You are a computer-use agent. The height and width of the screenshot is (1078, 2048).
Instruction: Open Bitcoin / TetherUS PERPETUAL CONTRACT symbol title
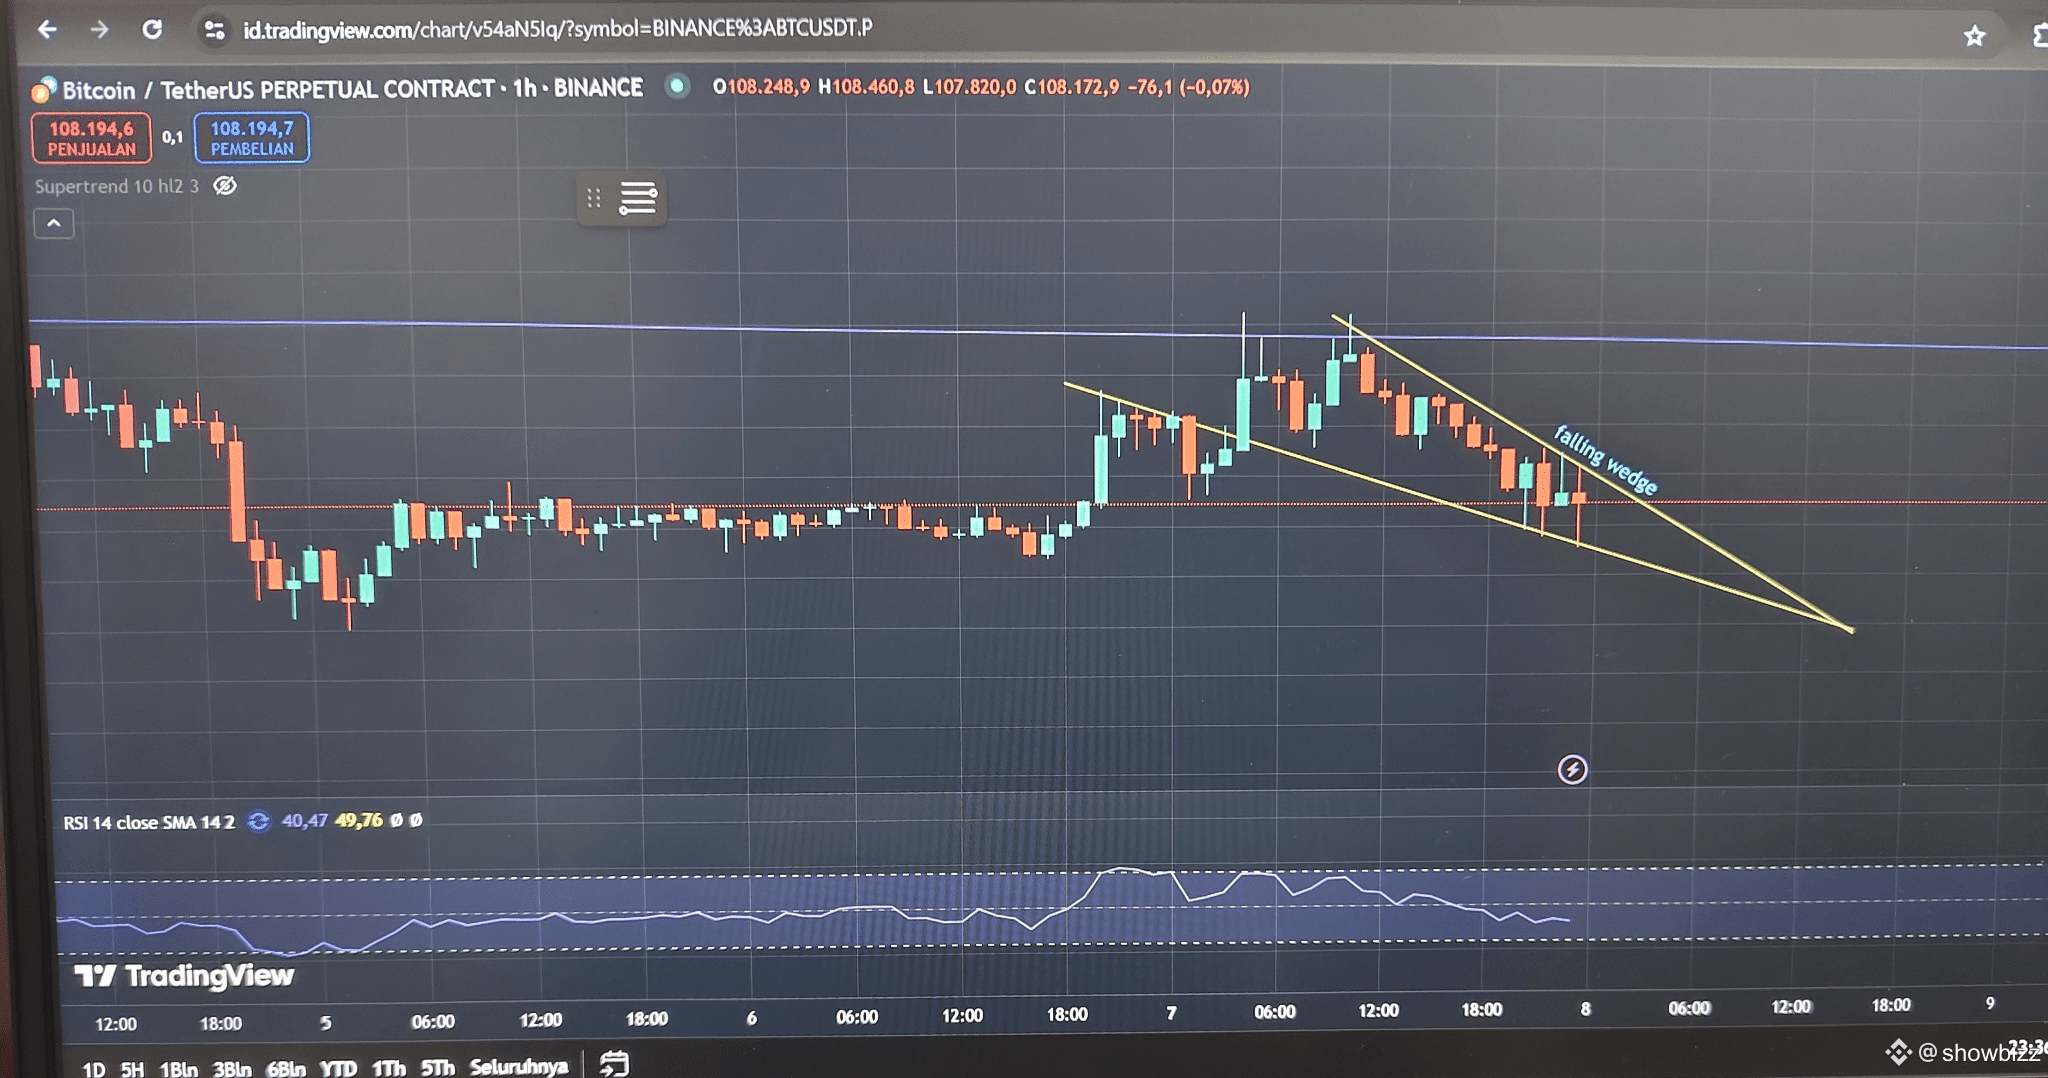tap(352, 89)
